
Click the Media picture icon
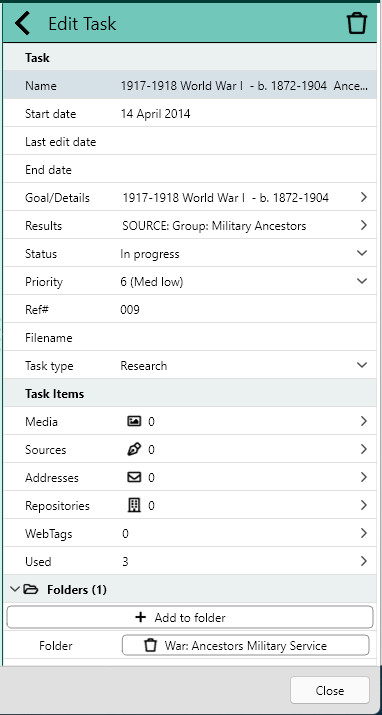(x=134, y=421)
